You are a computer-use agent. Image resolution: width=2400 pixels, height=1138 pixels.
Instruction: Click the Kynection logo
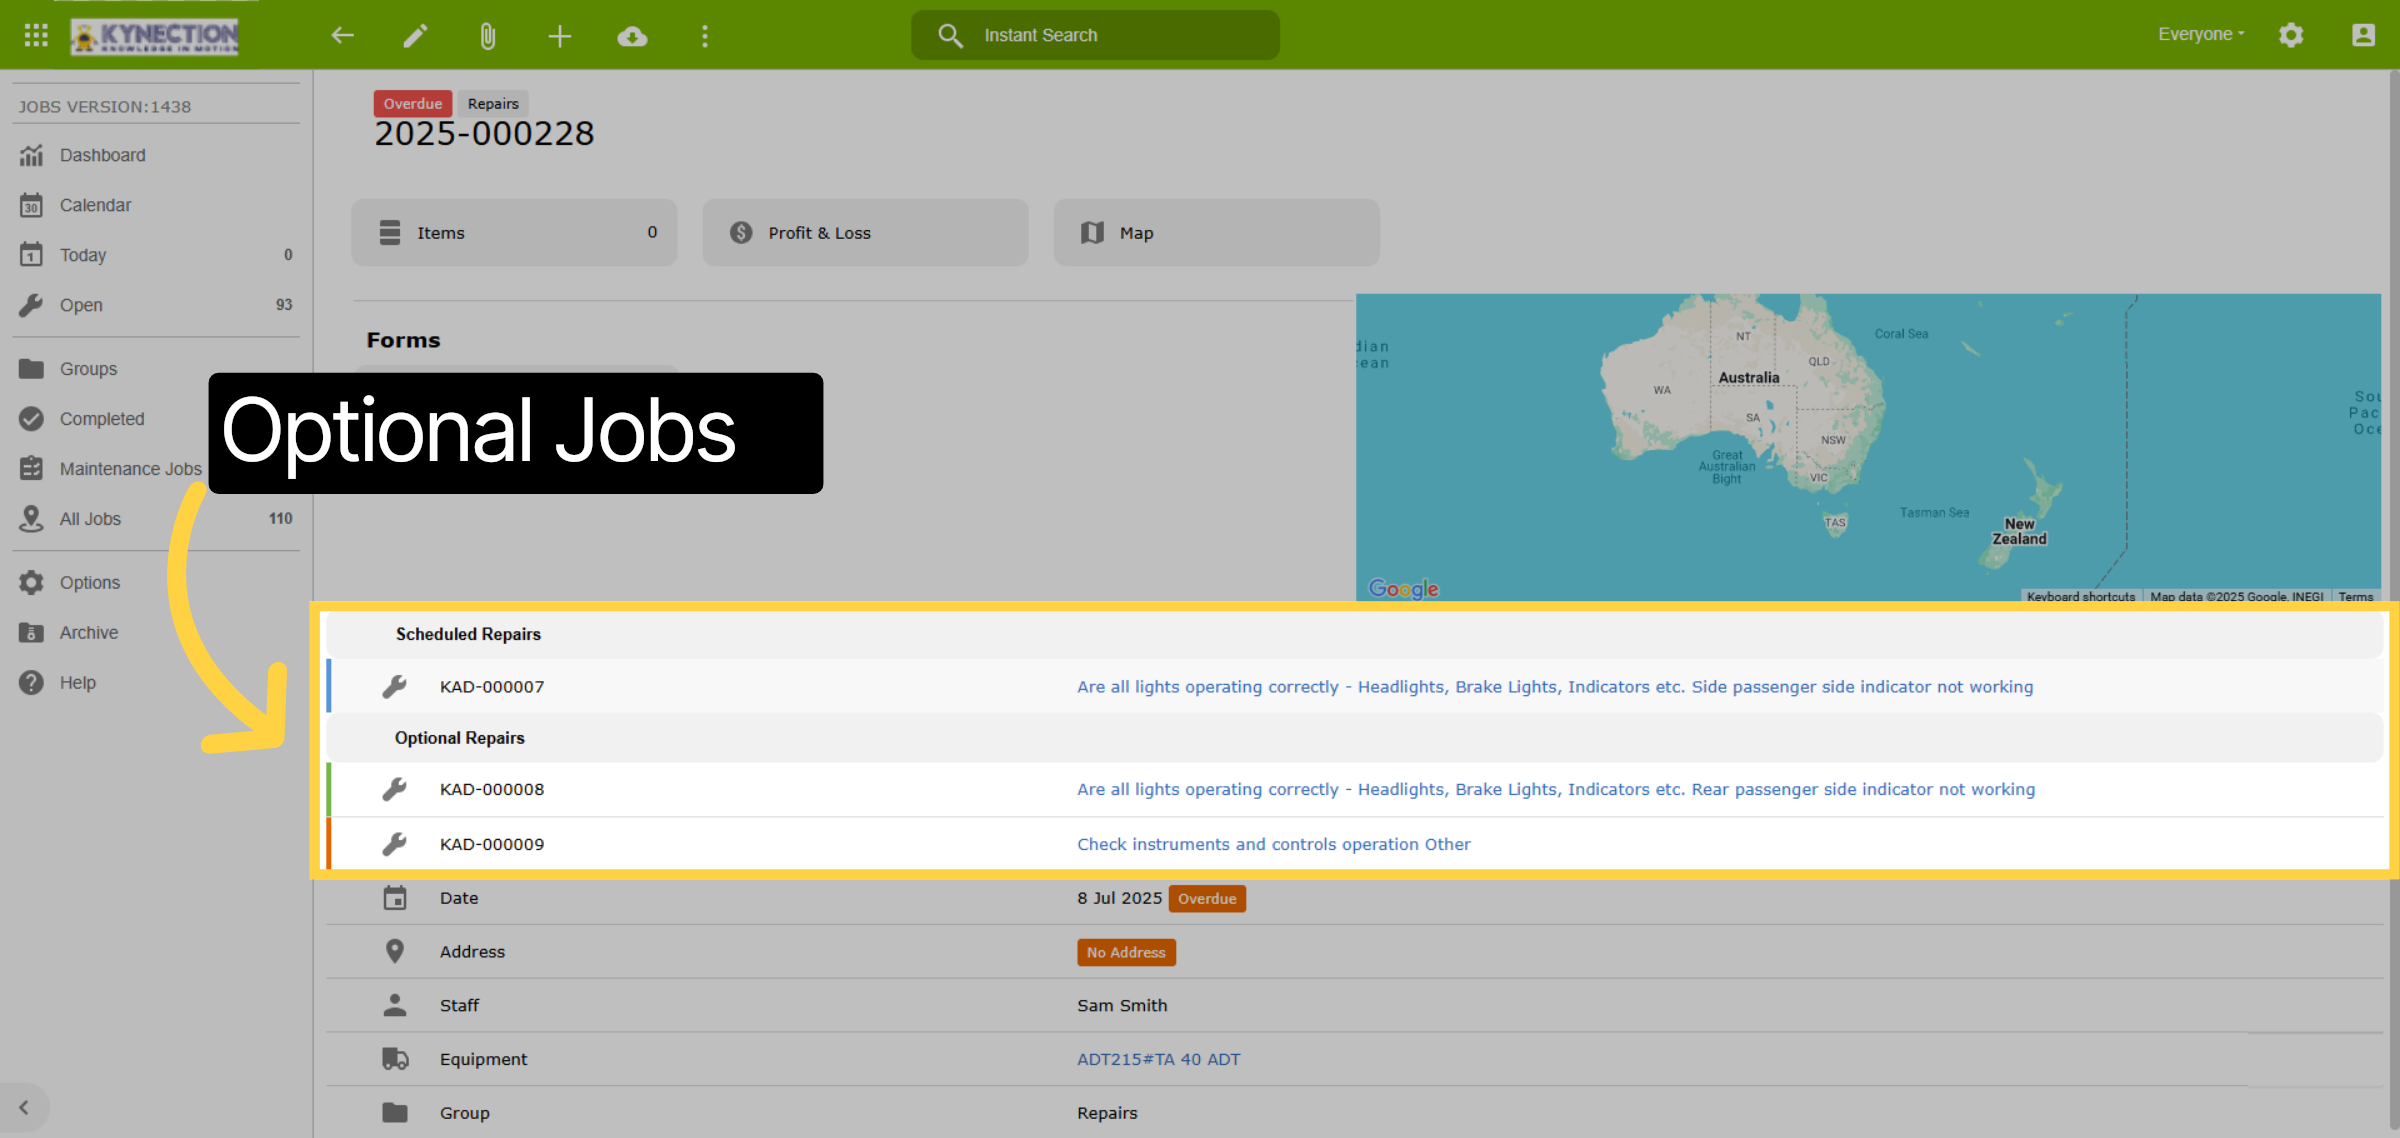click(154, 36)
